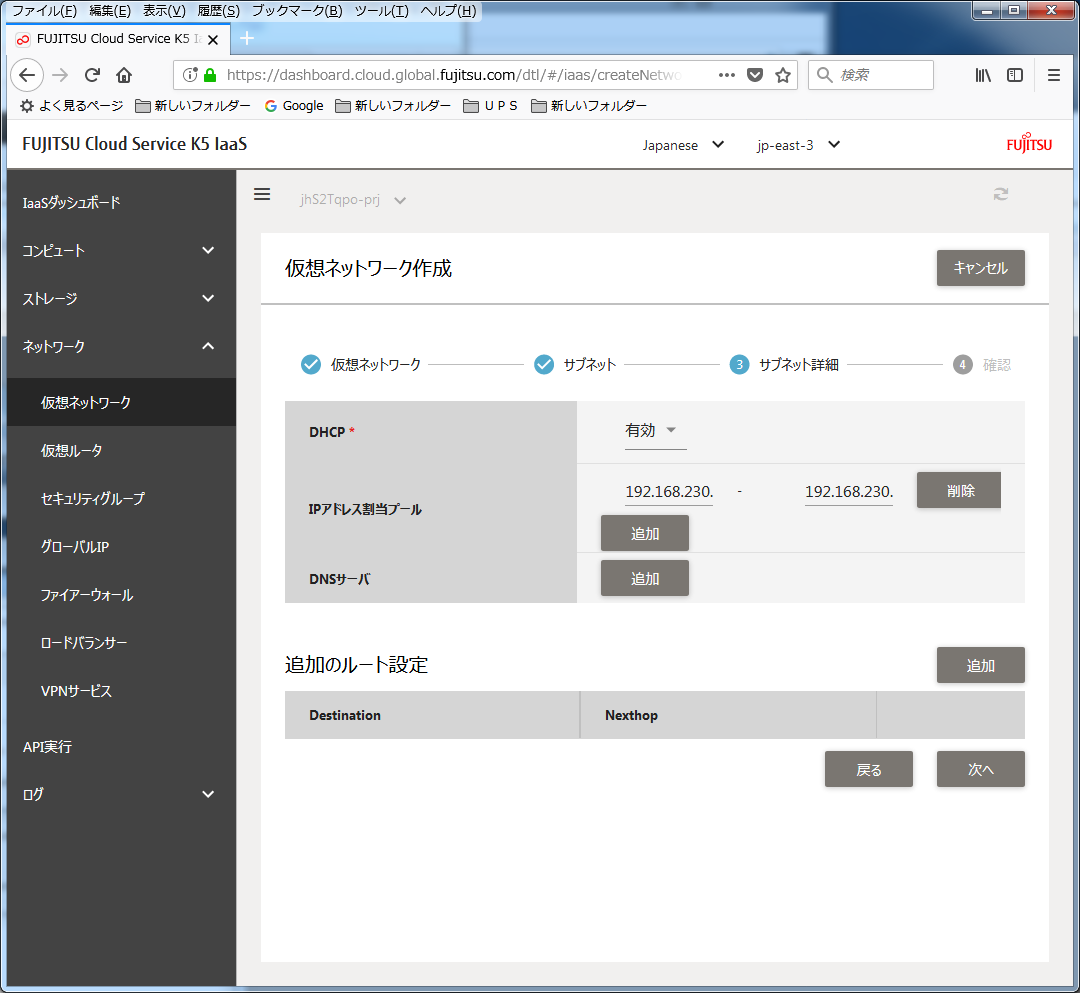
Task: Close the FUJITSU Cloud Service K5 tab
Action: pyautogui.click(x=213, y=40)
